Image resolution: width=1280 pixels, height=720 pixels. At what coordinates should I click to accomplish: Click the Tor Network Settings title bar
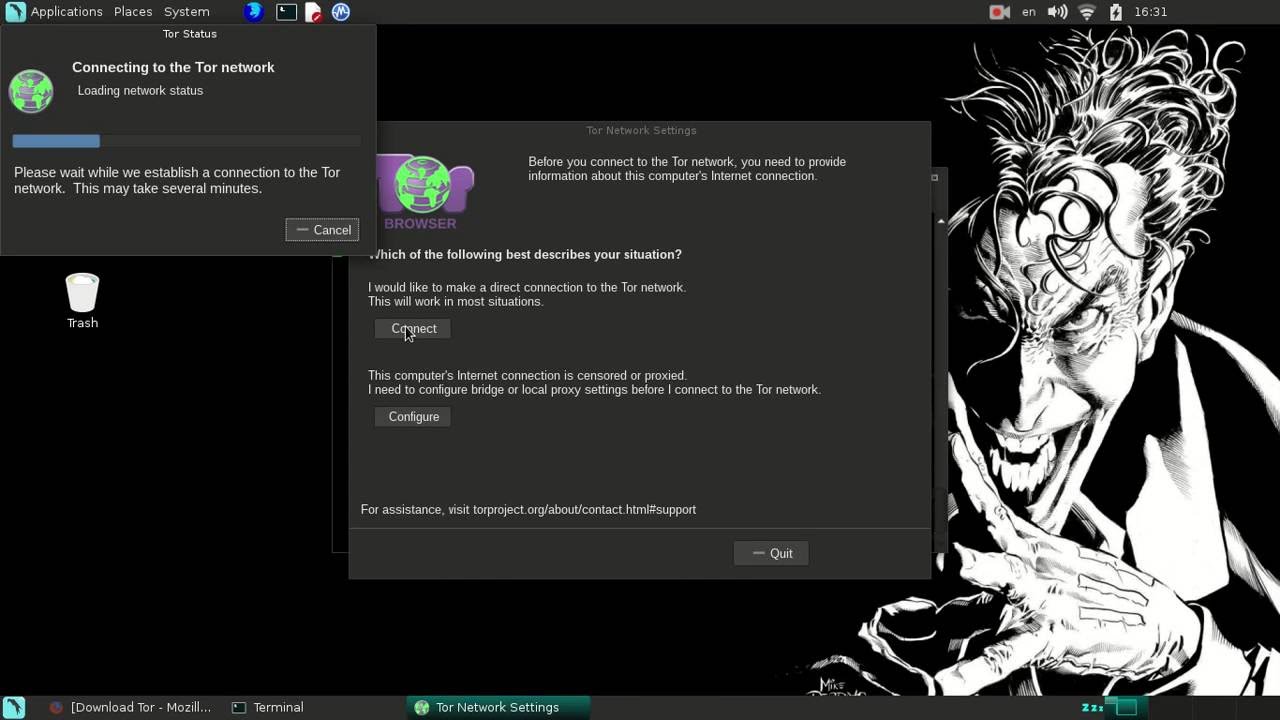point(641,131)
